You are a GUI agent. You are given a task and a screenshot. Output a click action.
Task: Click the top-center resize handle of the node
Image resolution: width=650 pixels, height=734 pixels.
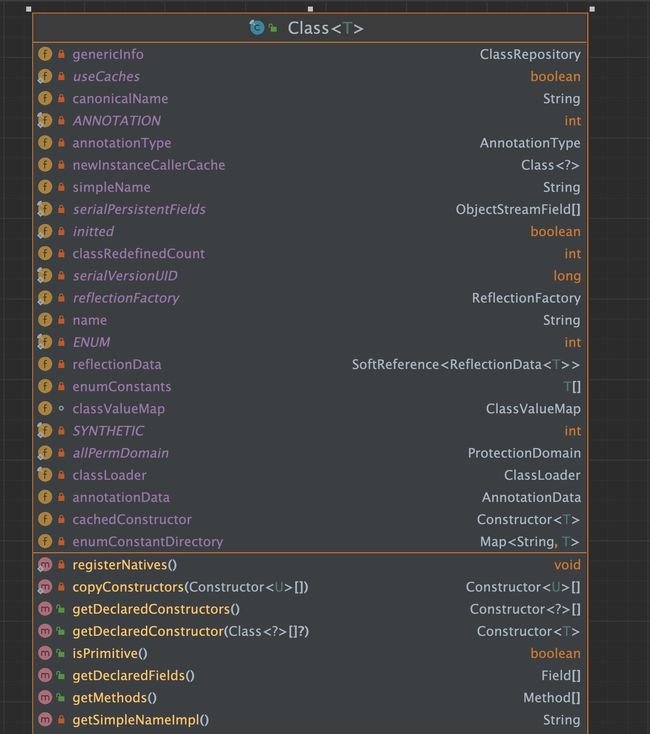click(310, 9)
